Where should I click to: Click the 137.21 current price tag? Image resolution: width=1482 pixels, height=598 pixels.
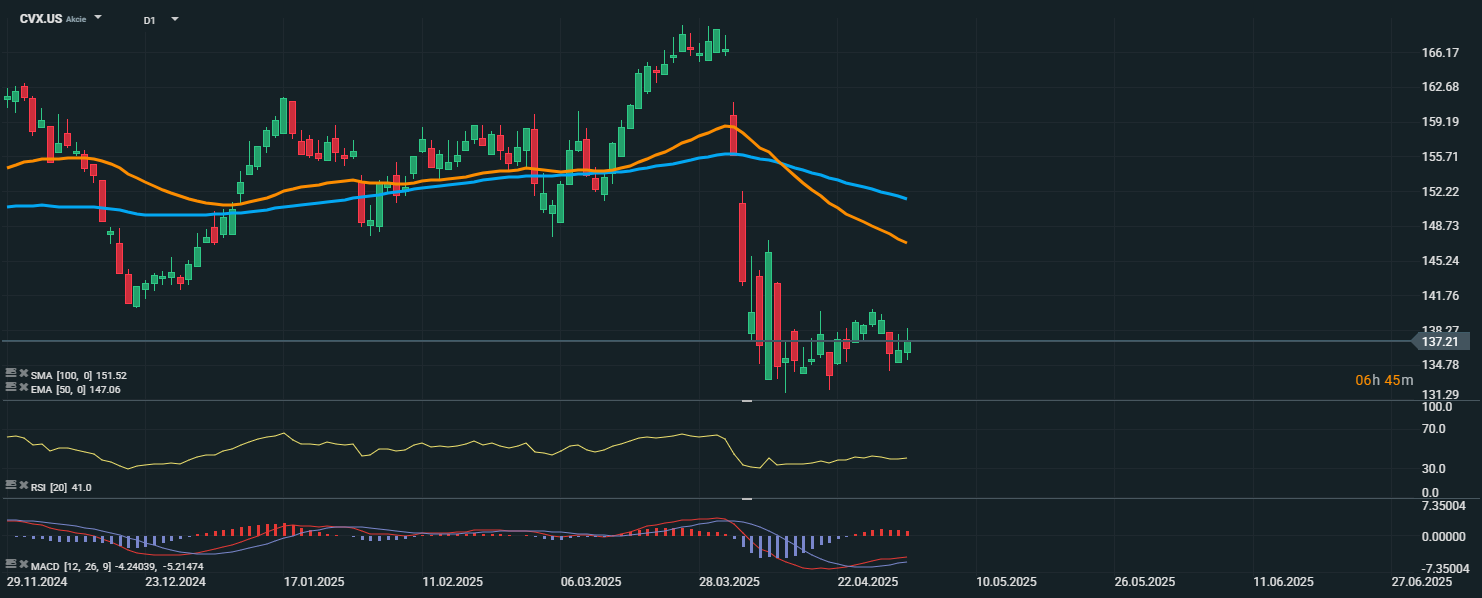(1443, 341)
